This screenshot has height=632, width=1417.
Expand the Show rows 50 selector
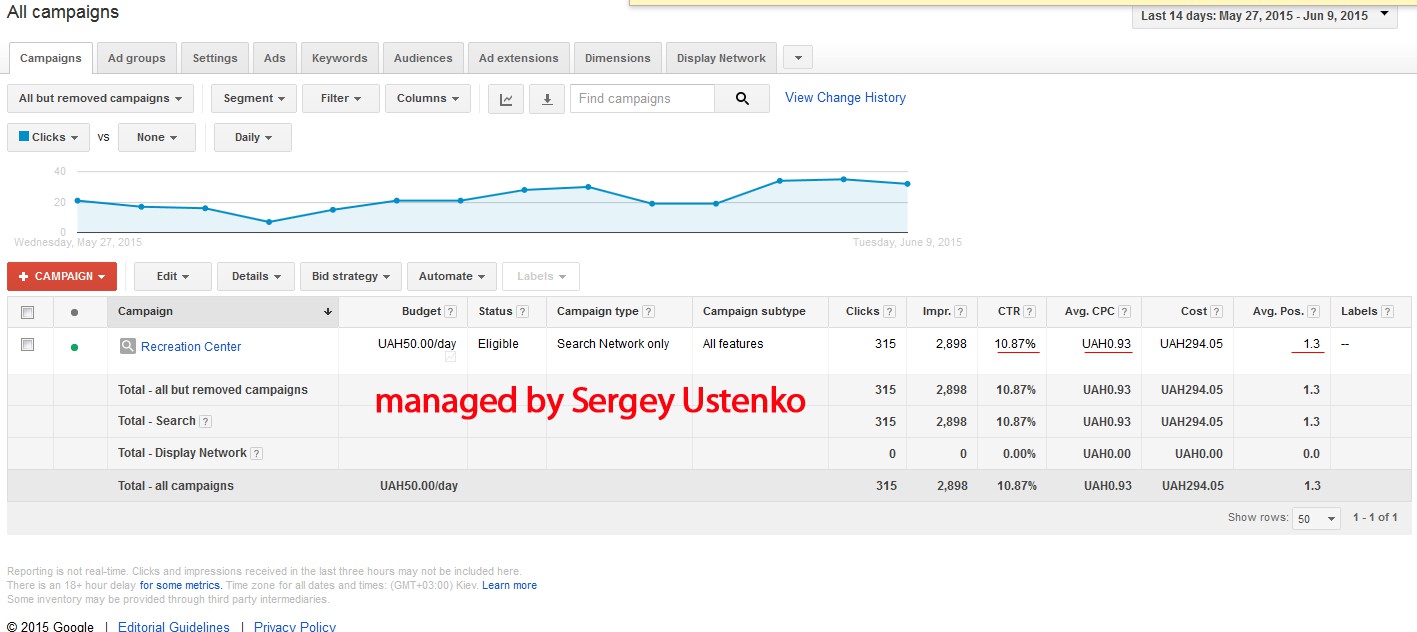1316,519
